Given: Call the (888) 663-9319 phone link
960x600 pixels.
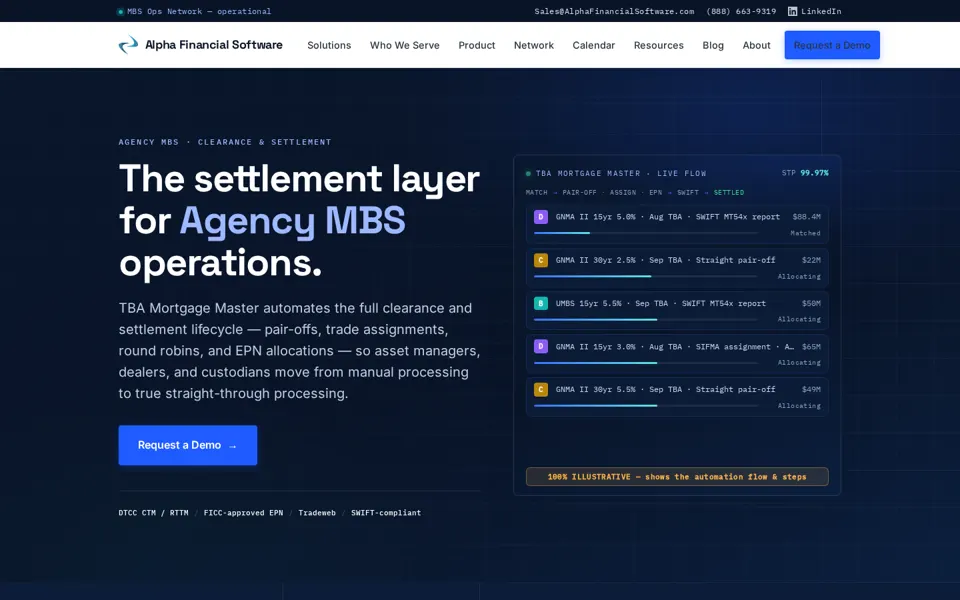Looking at the screenshot, I should [741, 11].
